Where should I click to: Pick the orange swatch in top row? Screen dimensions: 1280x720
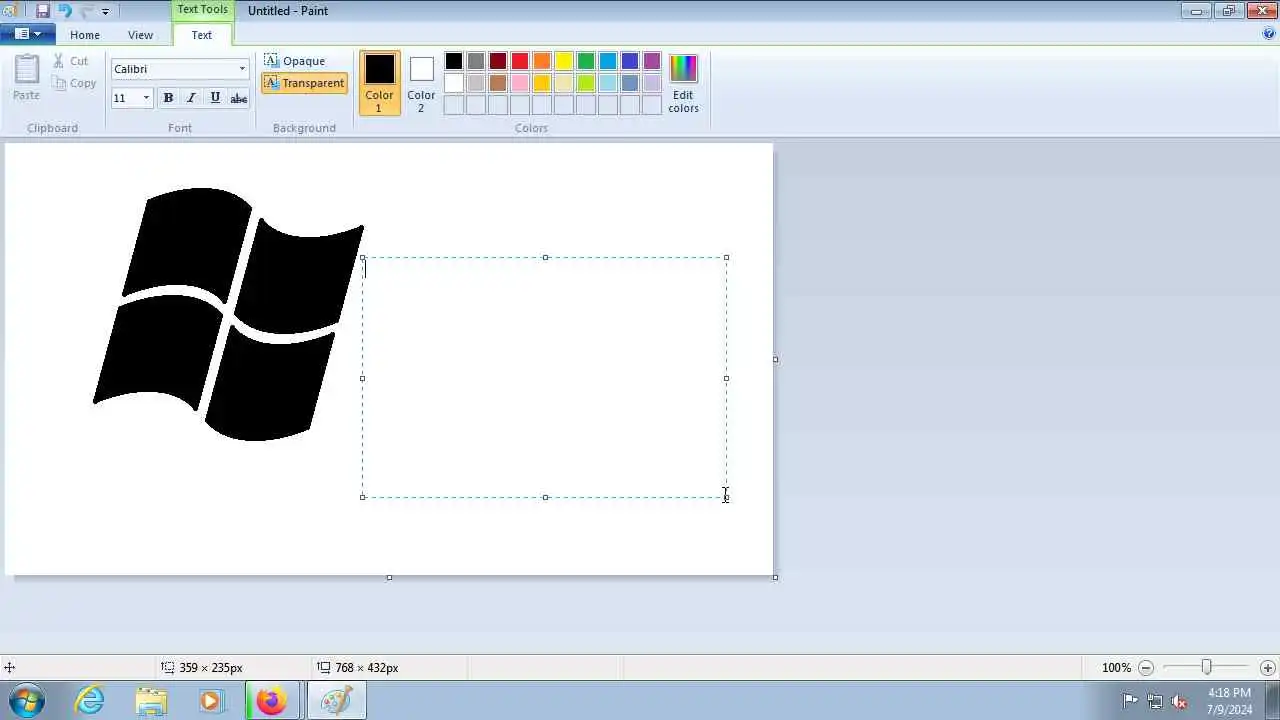(x=542, y=61)
